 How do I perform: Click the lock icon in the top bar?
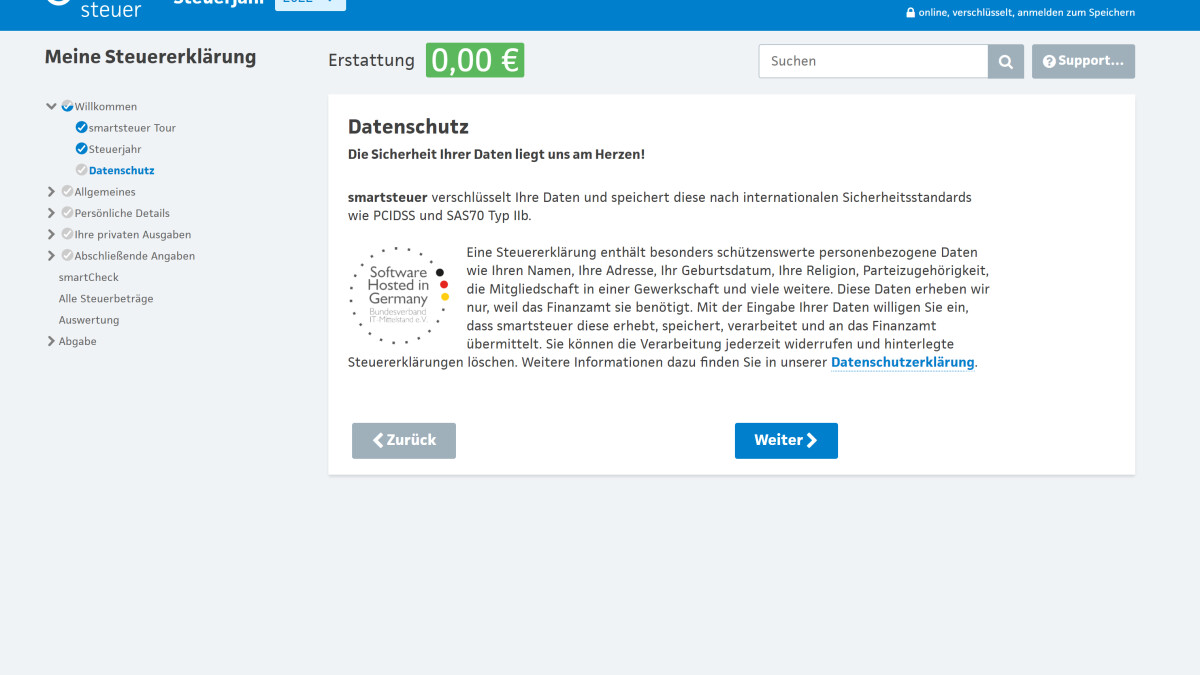(x=909, y=13)
